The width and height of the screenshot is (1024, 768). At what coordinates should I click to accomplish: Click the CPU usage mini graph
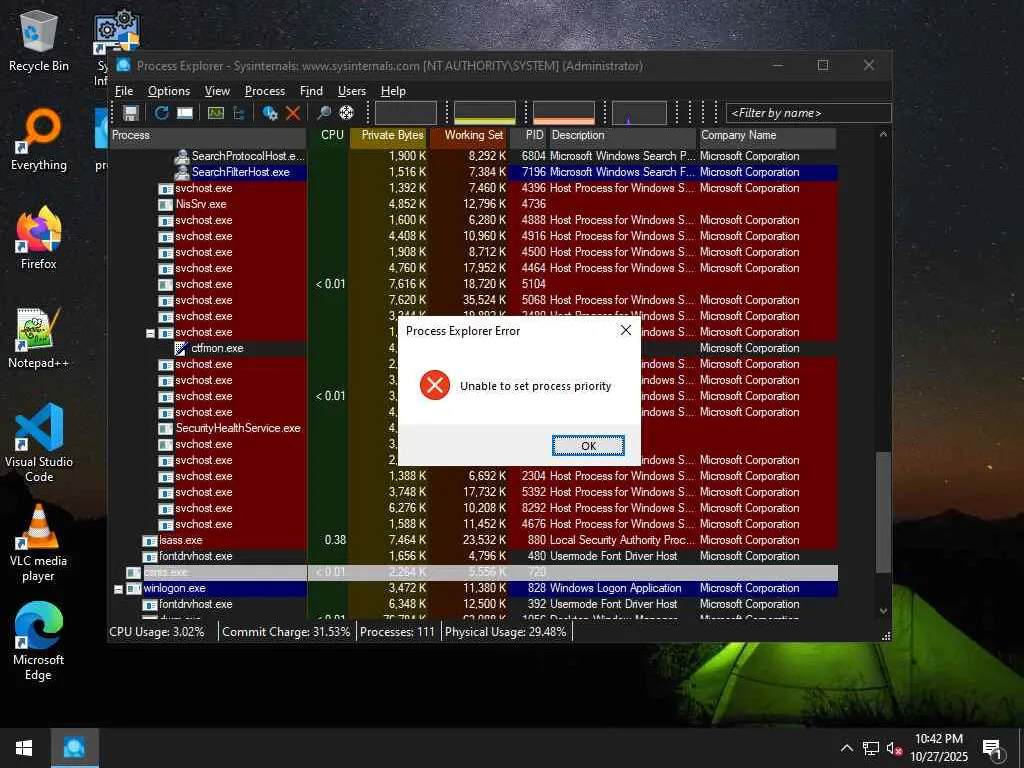point(406,113)
